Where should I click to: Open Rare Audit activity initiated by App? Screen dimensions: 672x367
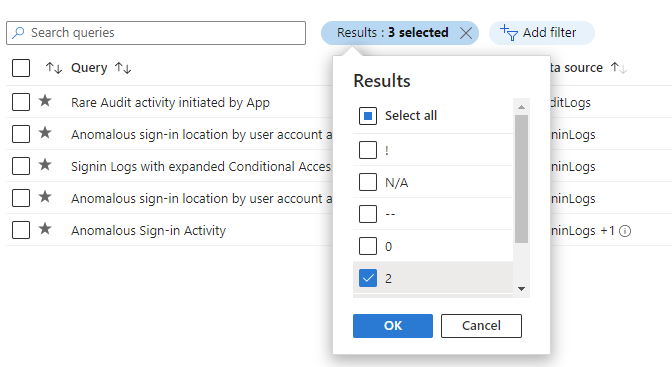tap(170, 102)
